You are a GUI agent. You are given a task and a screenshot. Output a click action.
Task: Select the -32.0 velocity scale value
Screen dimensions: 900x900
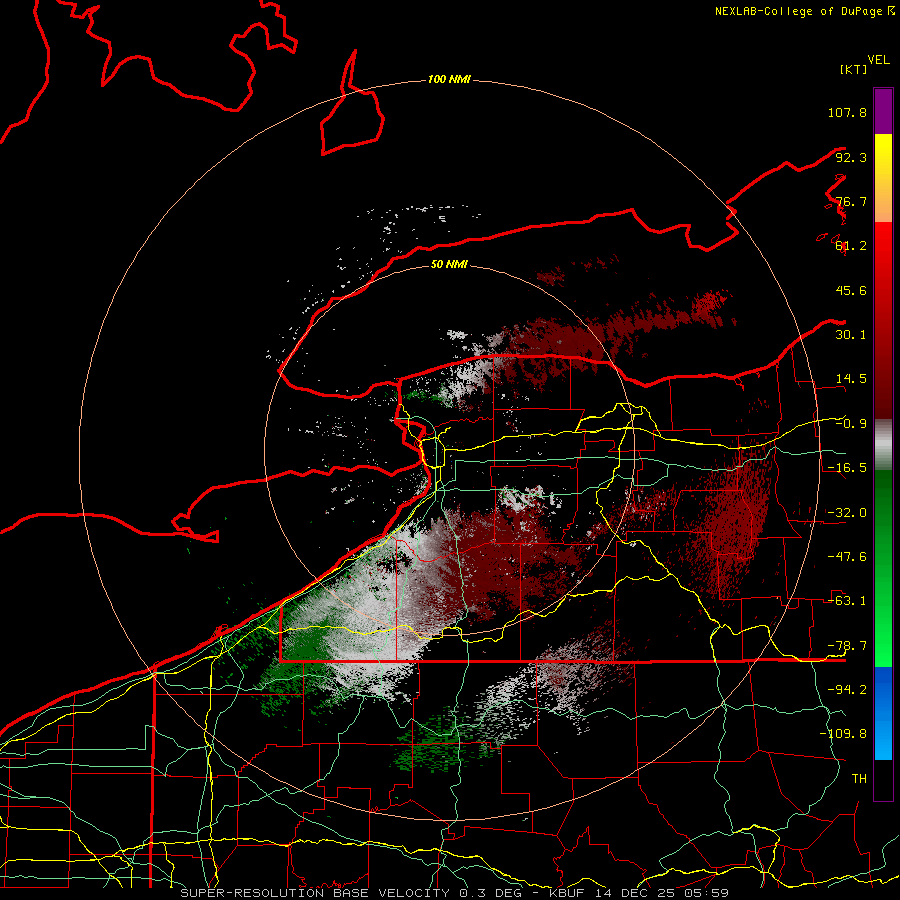(x=847, y=513)
